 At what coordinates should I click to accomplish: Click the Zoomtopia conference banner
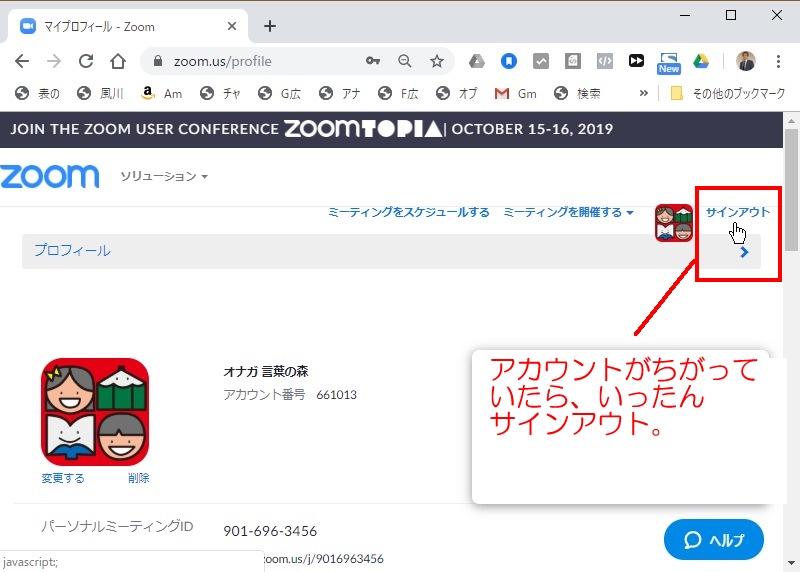391,129
